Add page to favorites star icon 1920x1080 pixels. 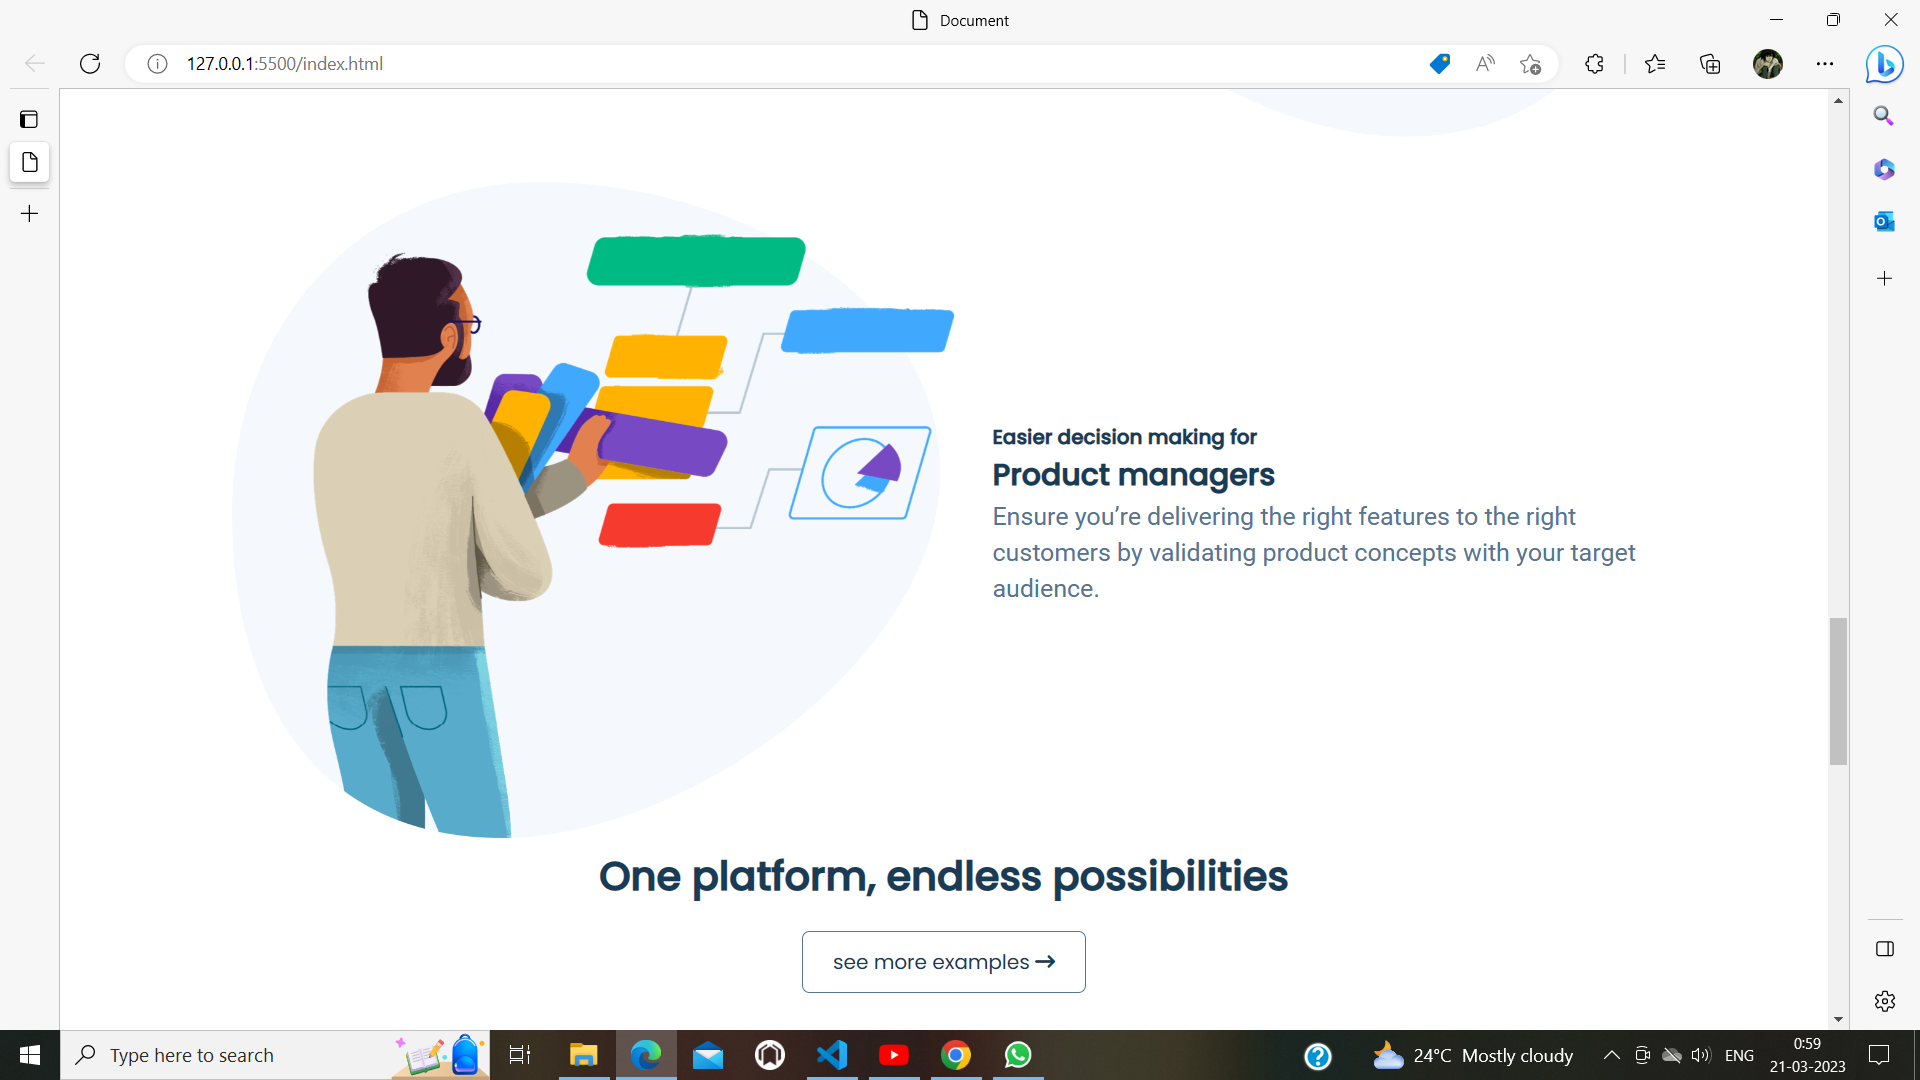click(1530, 64)
